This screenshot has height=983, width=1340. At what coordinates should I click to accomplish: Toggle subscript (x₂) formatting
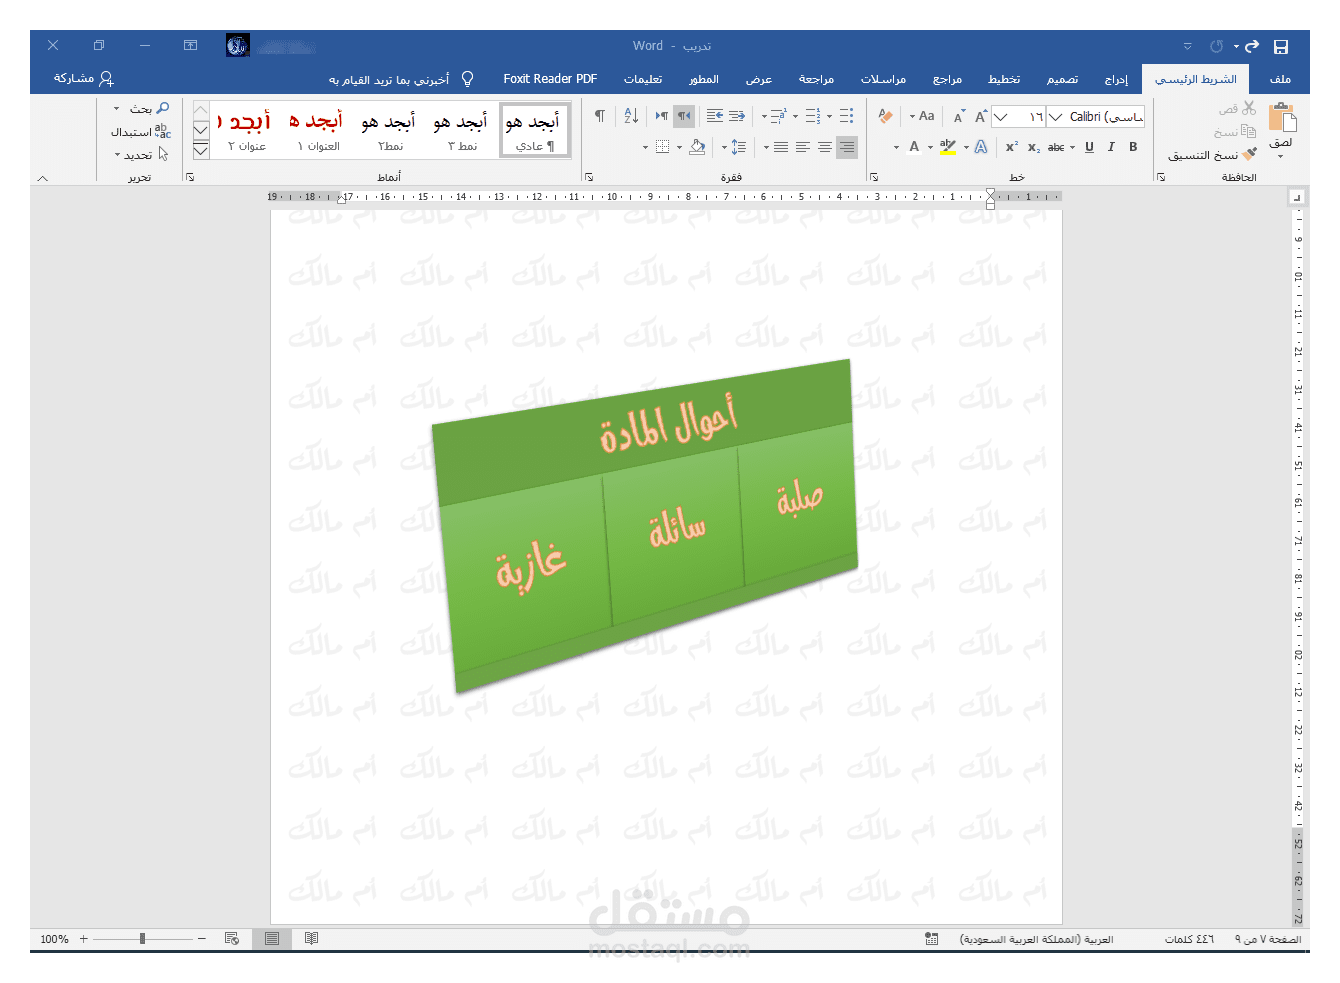point(1034,147)
